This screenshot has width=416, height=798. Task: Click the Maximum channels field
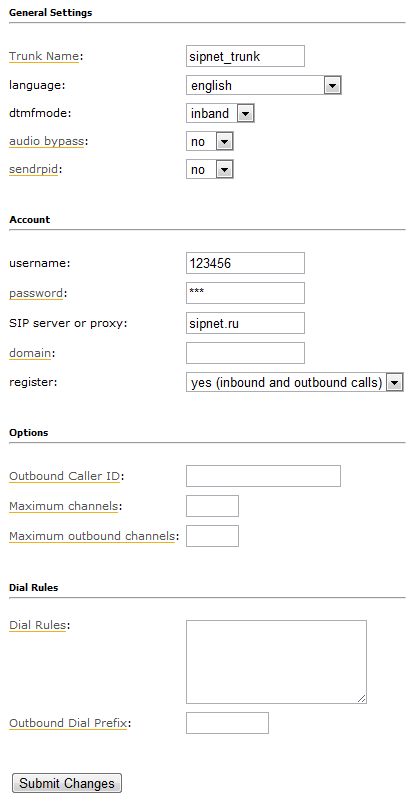coord(212,506)
